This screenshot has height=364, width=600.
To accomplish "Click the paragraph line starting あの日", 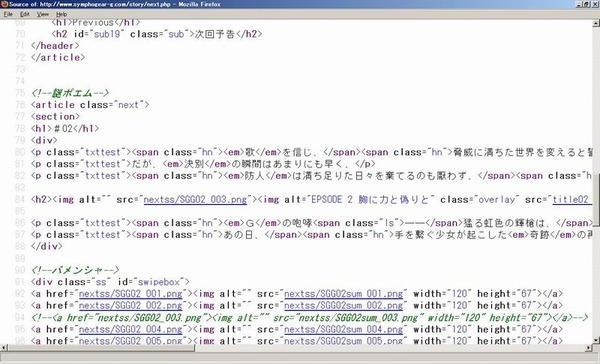I will (x=311, y=235).
